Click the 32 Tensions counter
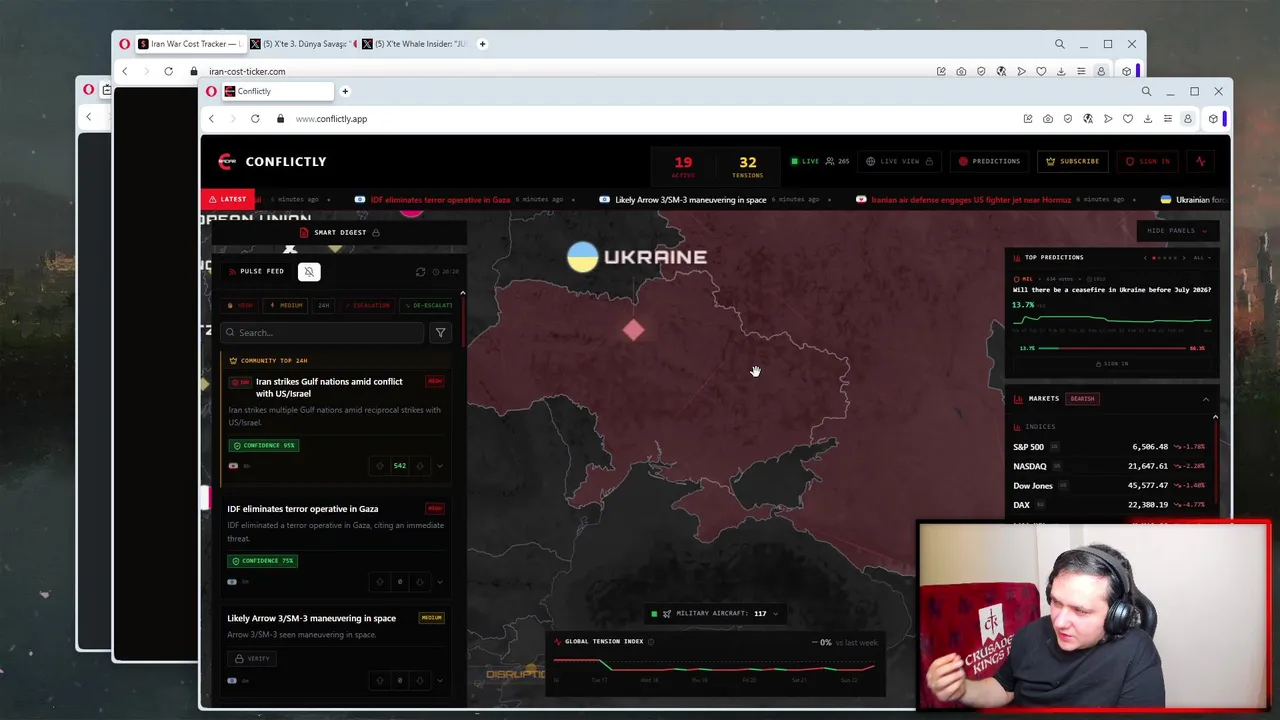Screen dimensions: 1280x720 747,166
